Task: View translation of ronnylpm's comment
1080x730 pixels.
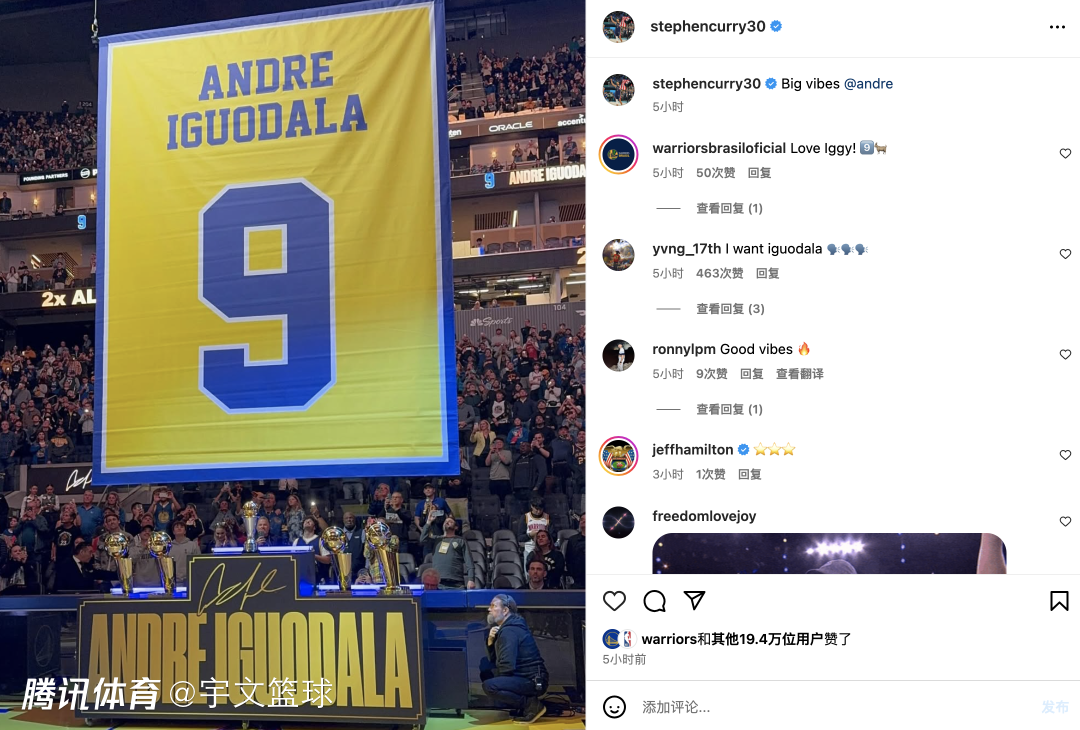Action: coord(800,374)
